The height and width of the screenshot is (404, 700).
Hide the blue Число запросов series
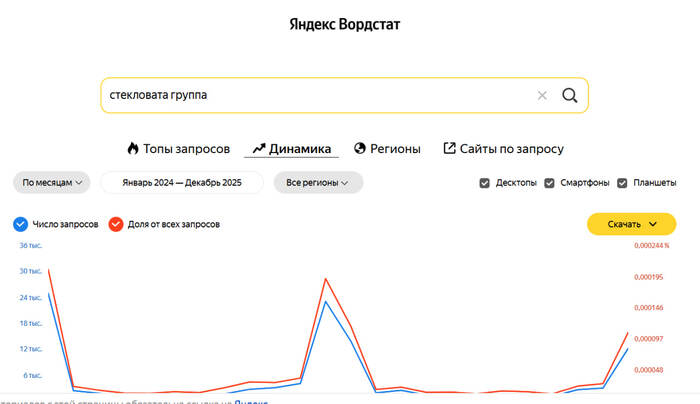click(21, 224)
